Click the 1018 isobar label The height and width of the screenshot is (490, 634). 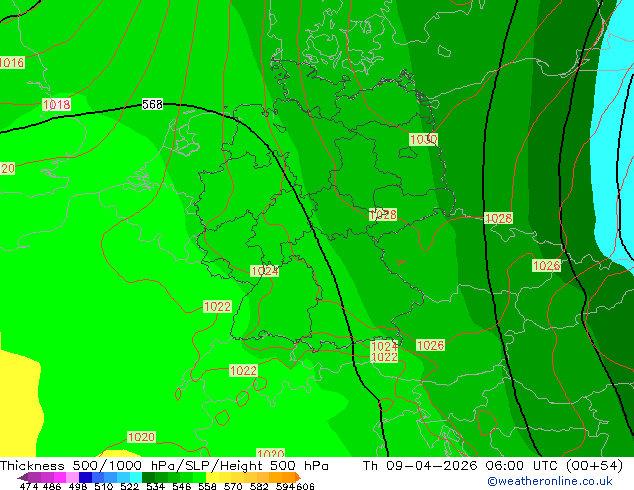point(57,105)
